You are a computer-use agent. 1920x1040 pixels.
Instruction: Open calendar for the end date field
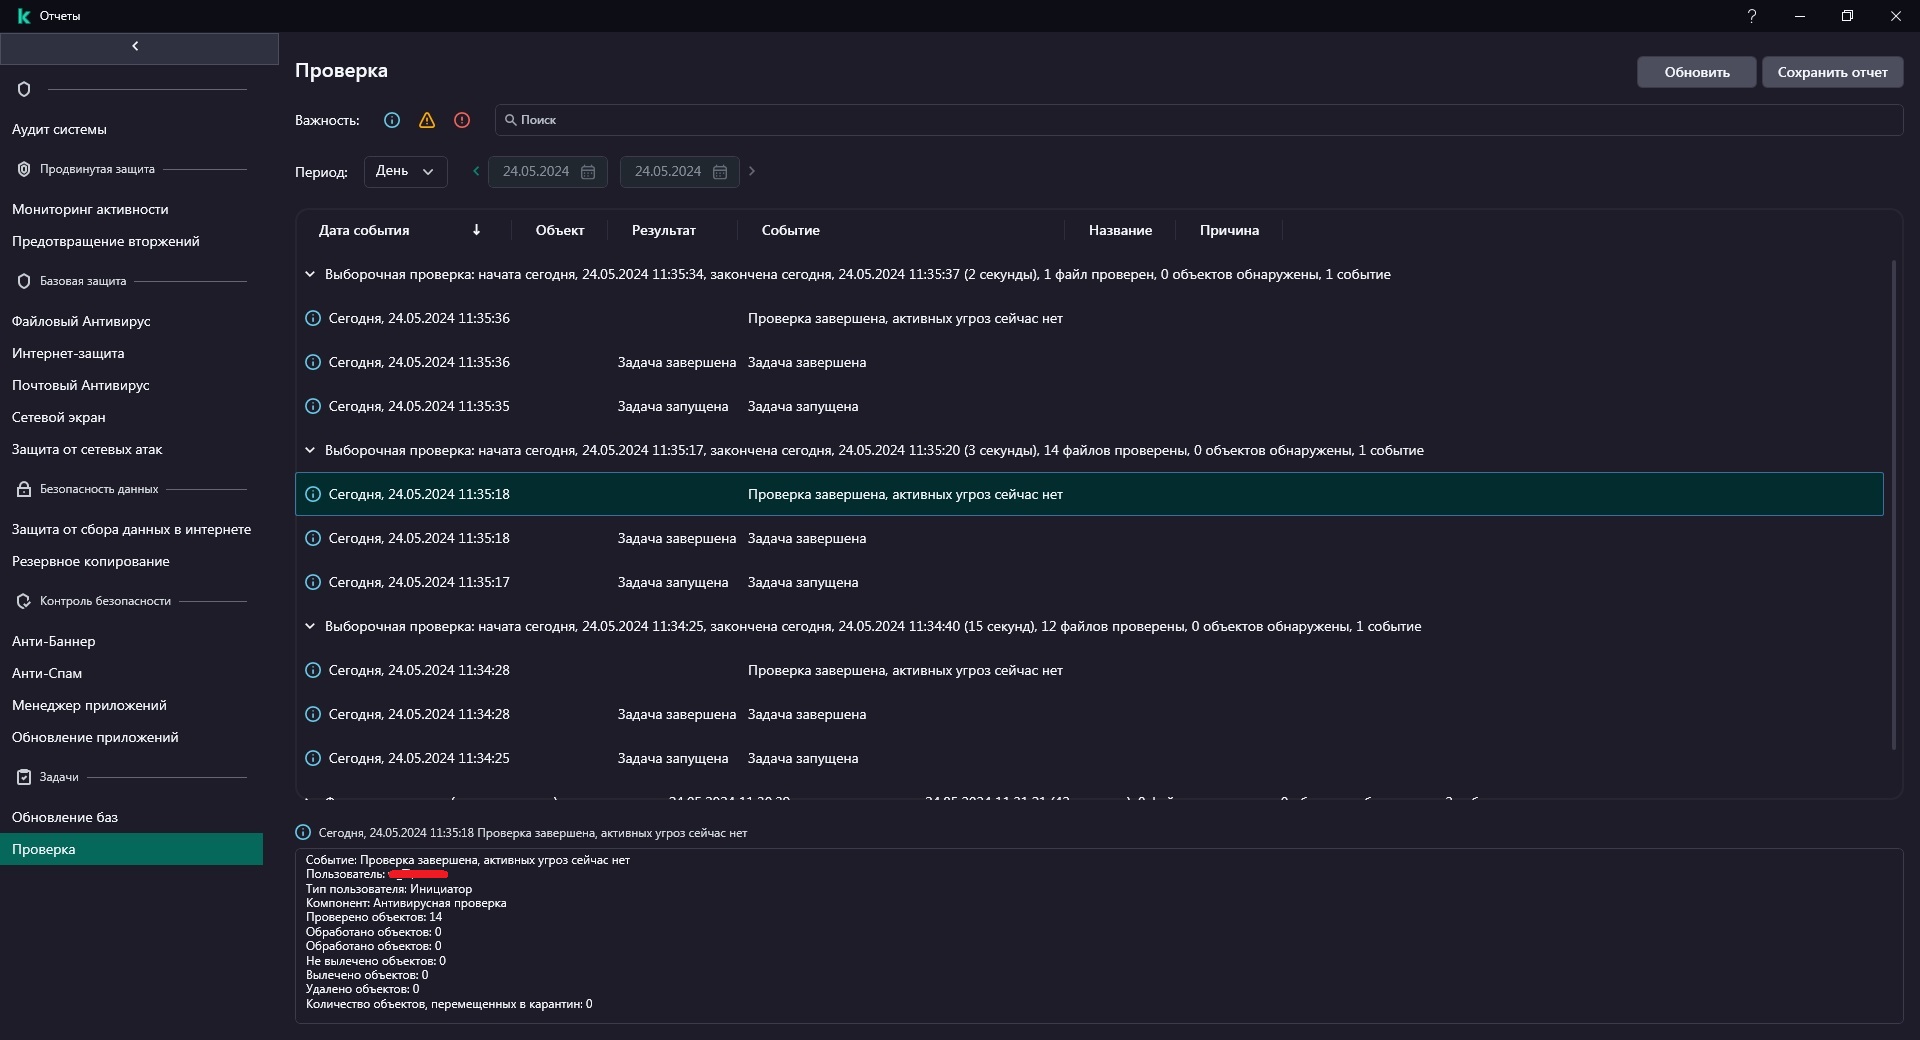720,172
